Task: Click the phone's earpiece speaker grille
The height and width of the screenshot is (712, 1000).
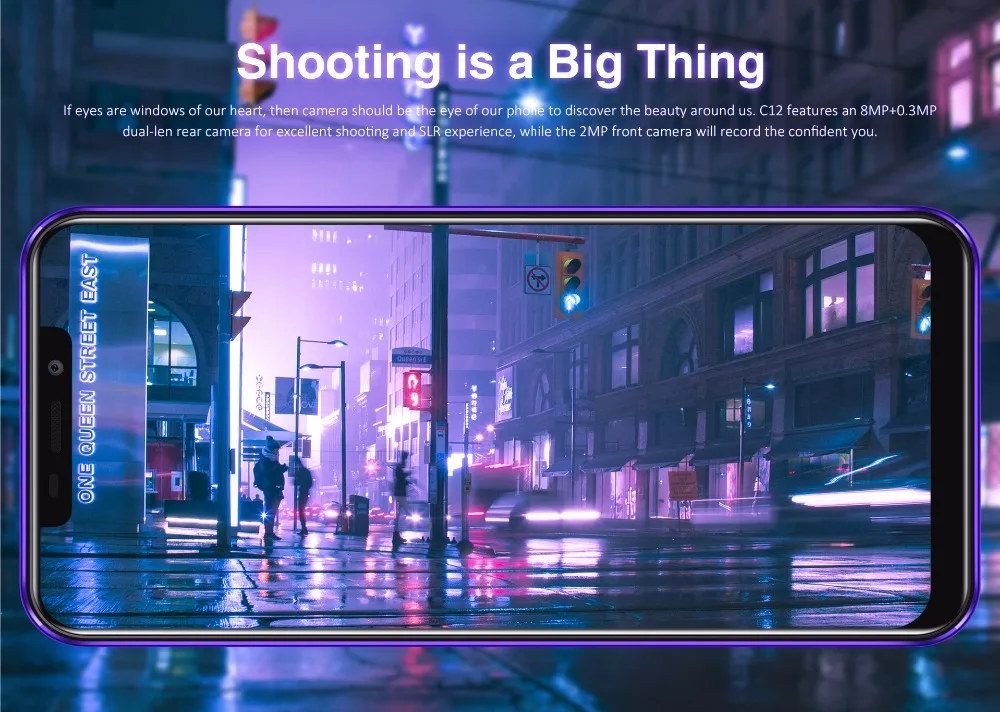Action: click(x=55, y=426)
